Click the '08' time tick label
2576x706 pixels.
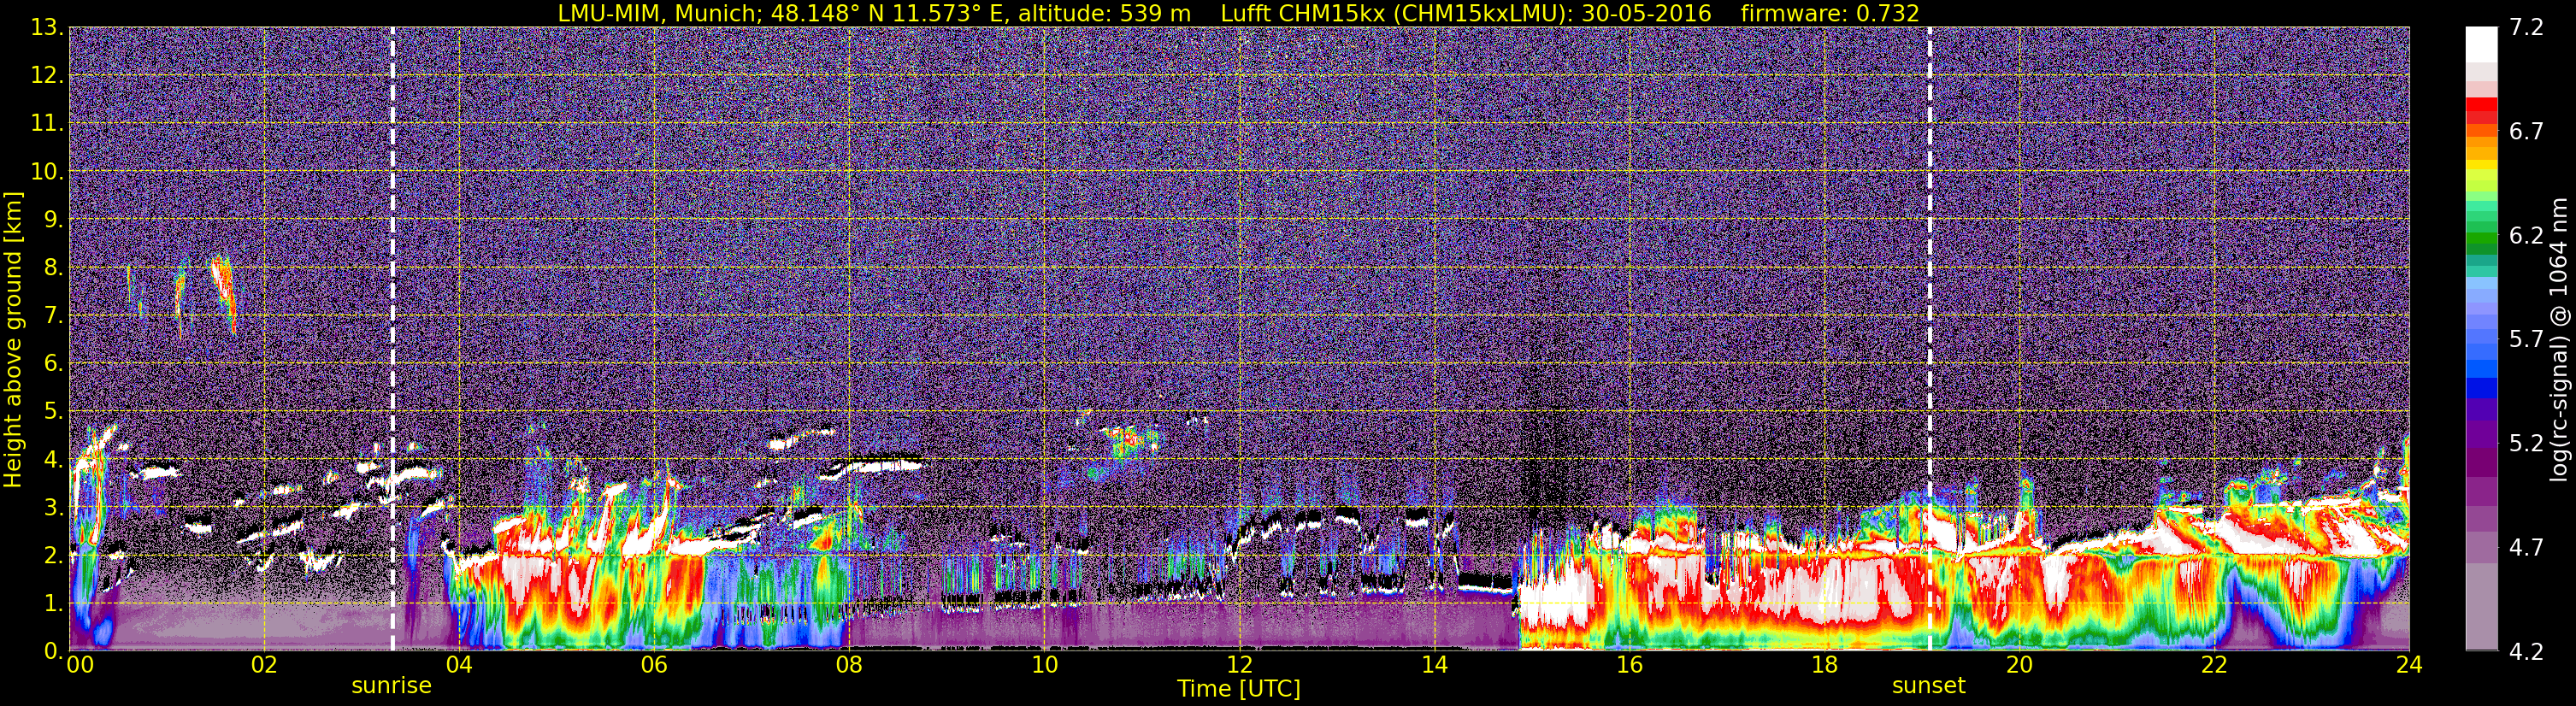[849, 664]
